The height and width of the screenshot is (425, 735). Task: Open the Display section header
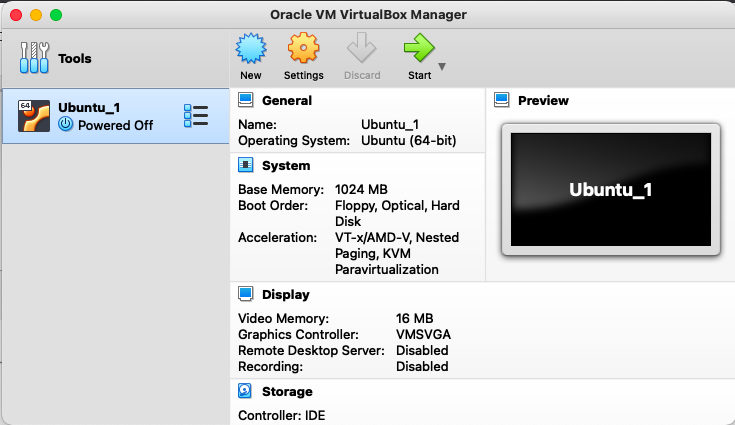coord(286,295)
